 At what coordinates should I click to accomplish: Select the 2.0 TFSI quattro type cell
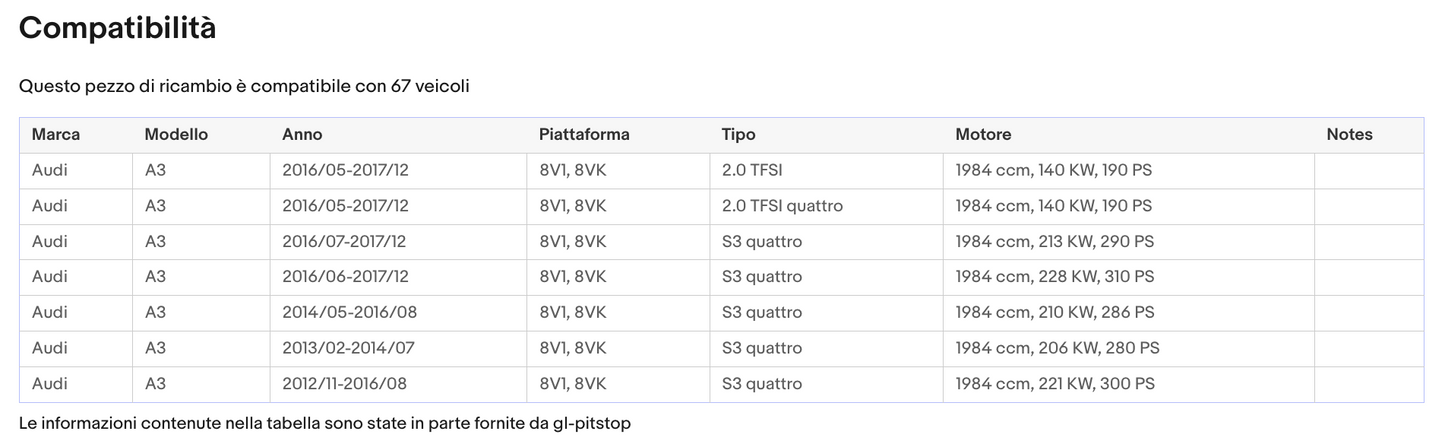pos(782,206)
